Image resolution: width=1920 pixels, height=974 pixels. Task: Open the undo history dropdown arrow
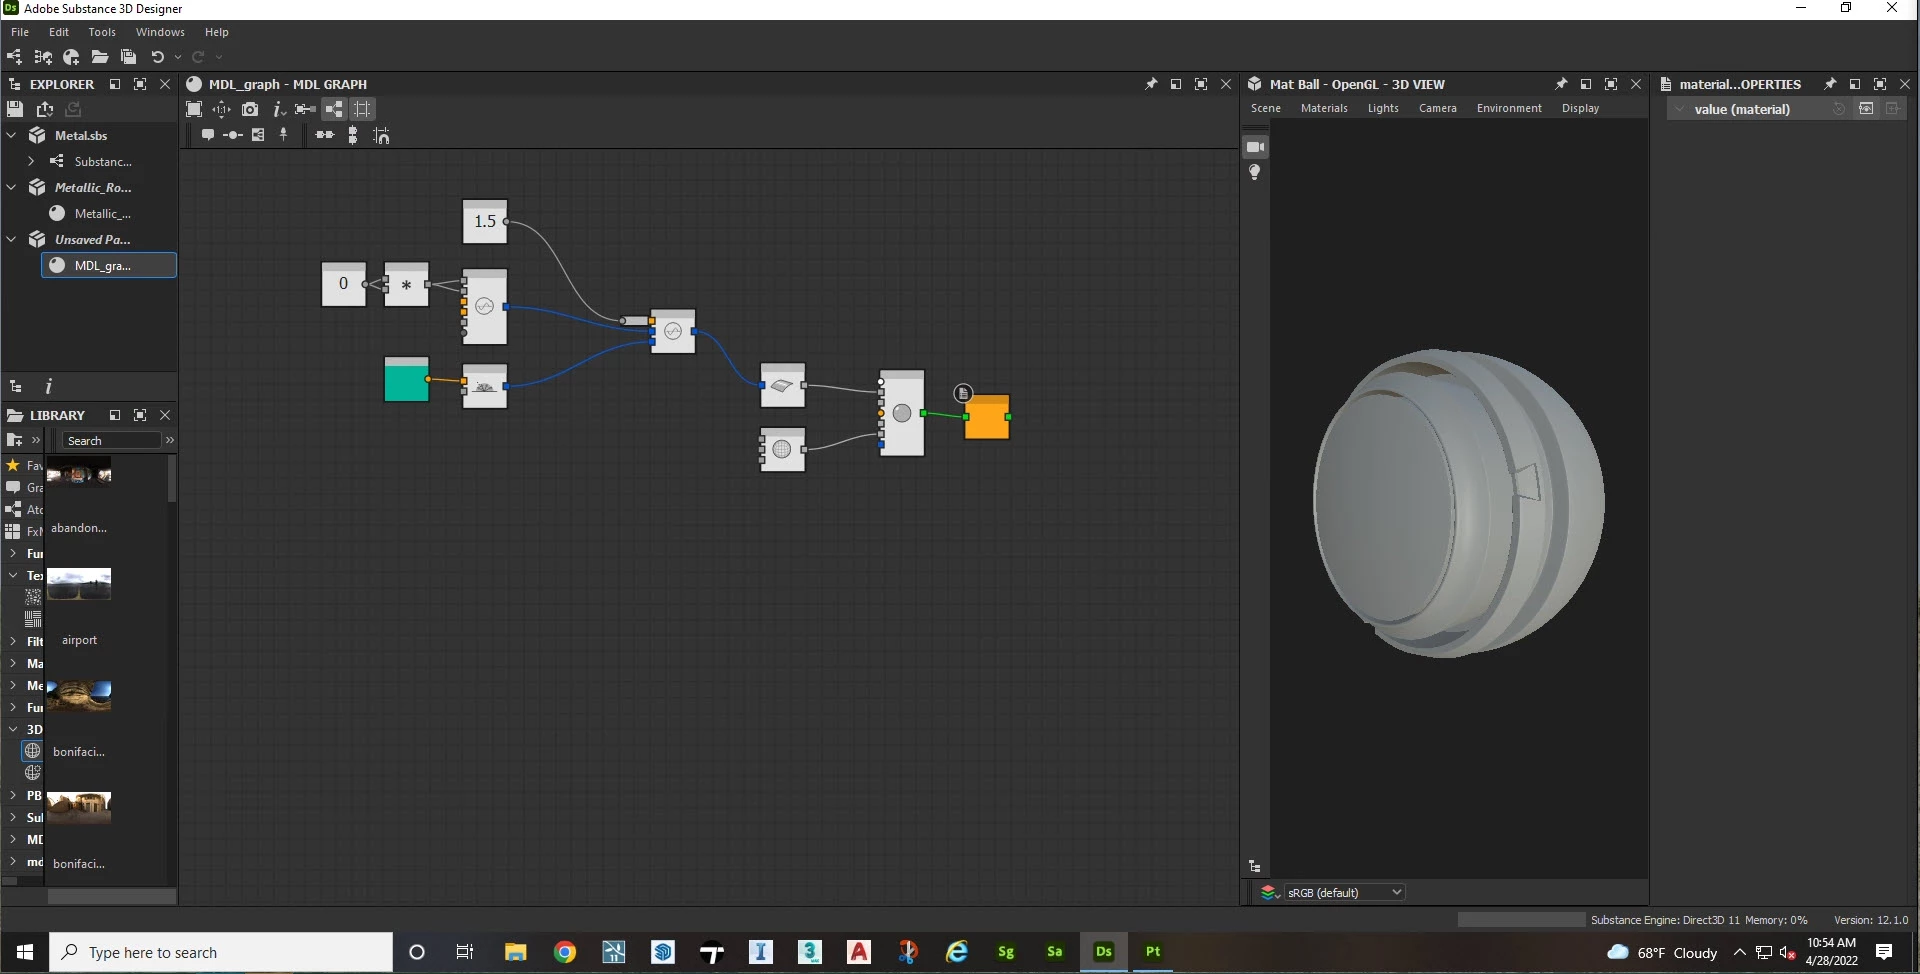(178, 57)
